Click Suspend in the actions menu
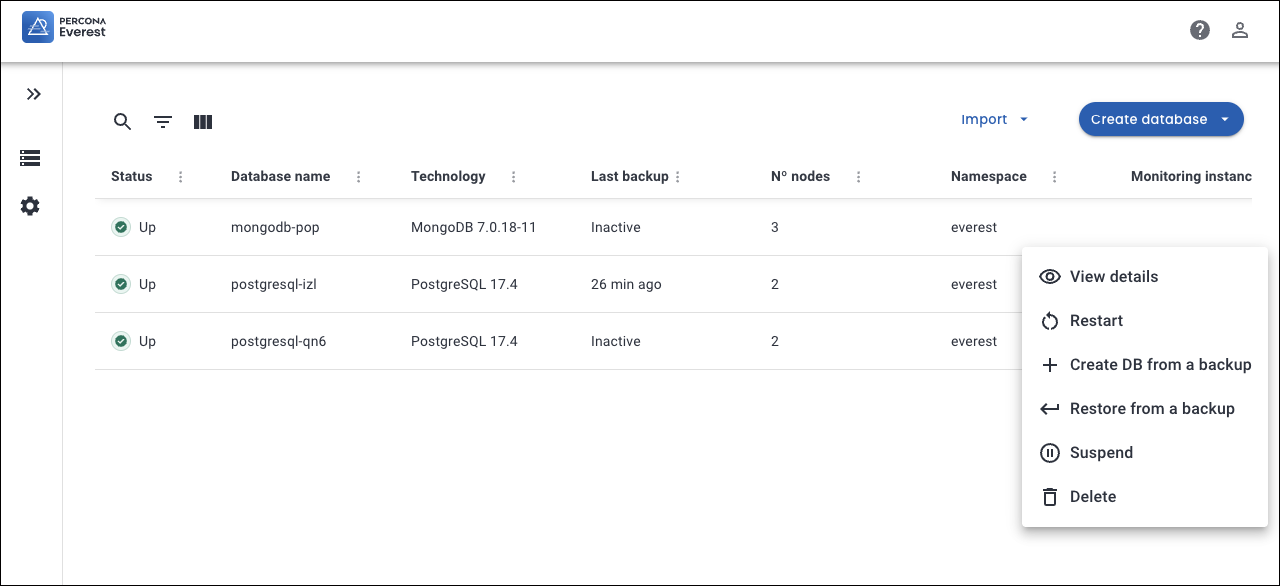1280x586 pixels. (x=1101, y=453)
